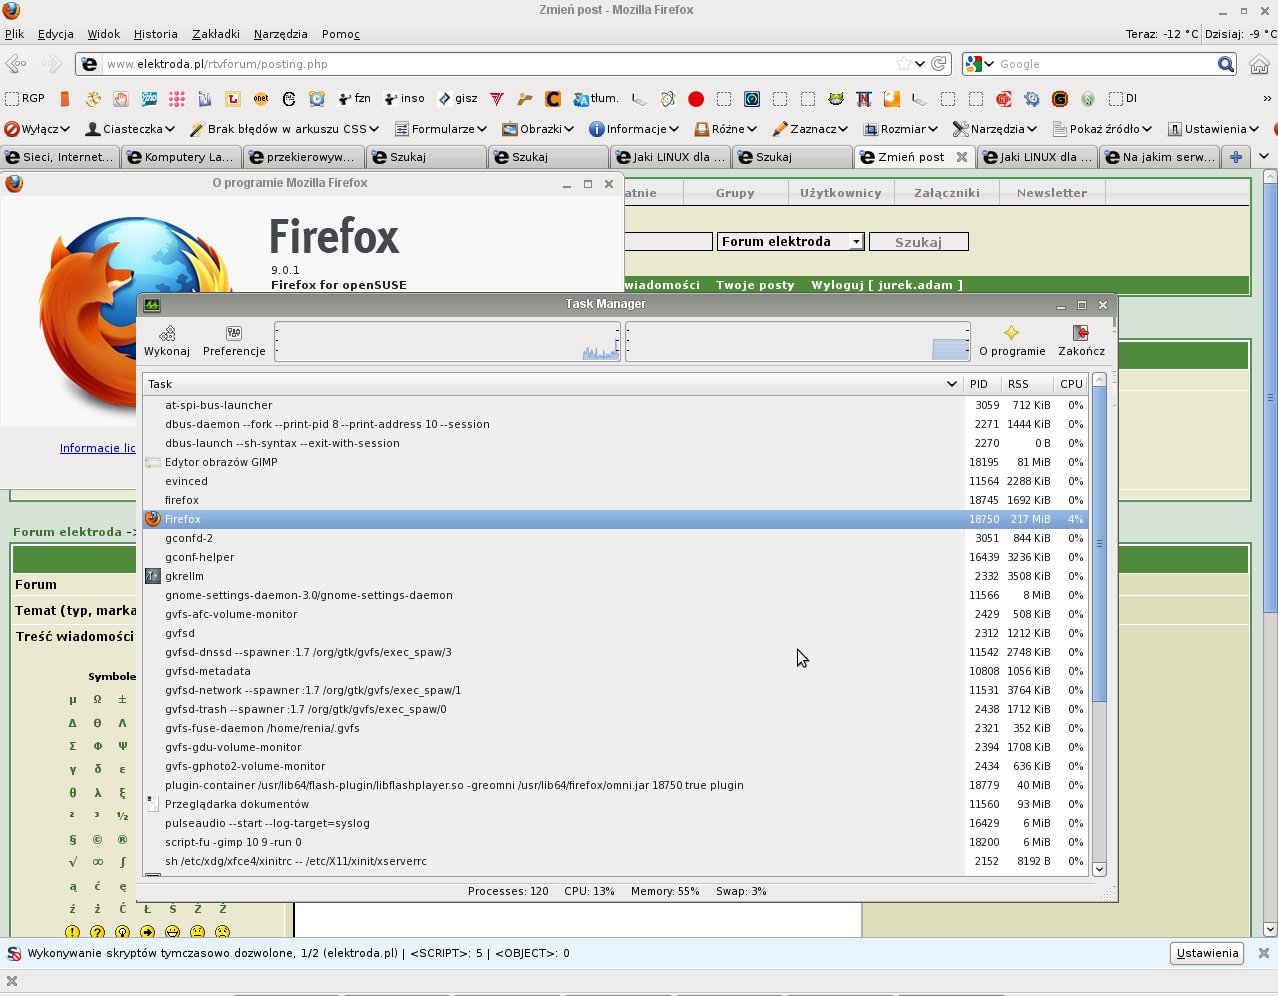Open the Task column dropdown arrow
The height and width of the screenshot is (996, 1278).
coord(951,384)
